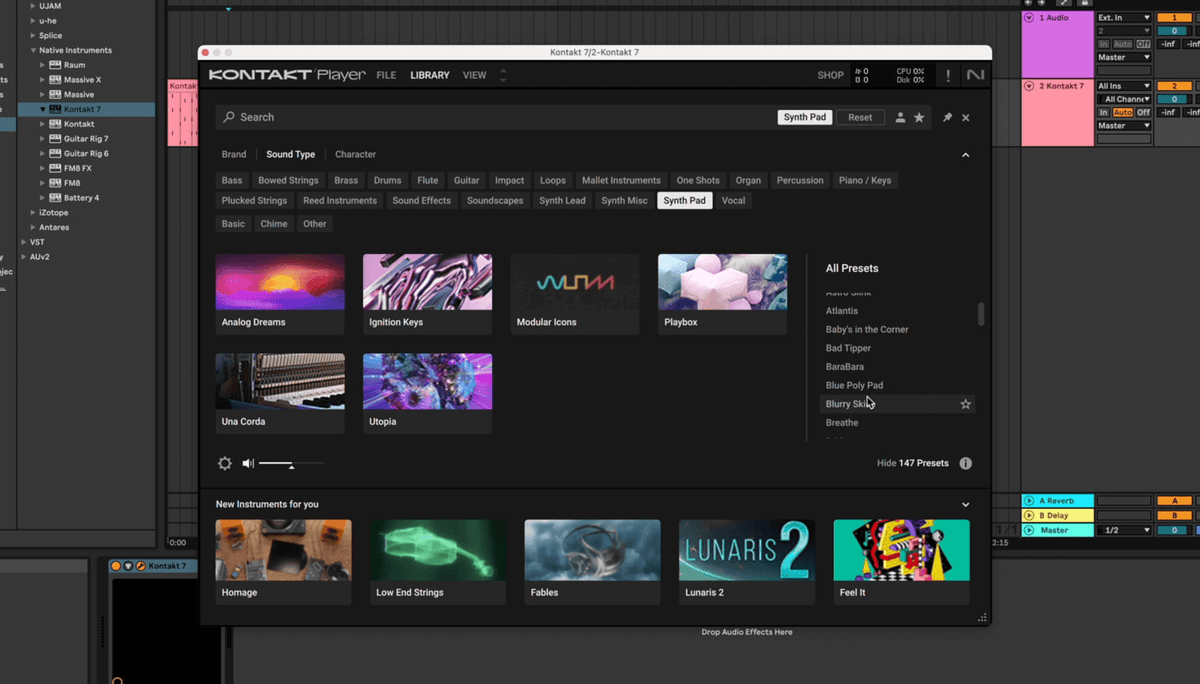This screenshot has width=1200, height=684.
Task: Toggle the Bass sound type tag
Action: [x=232, y=180]
